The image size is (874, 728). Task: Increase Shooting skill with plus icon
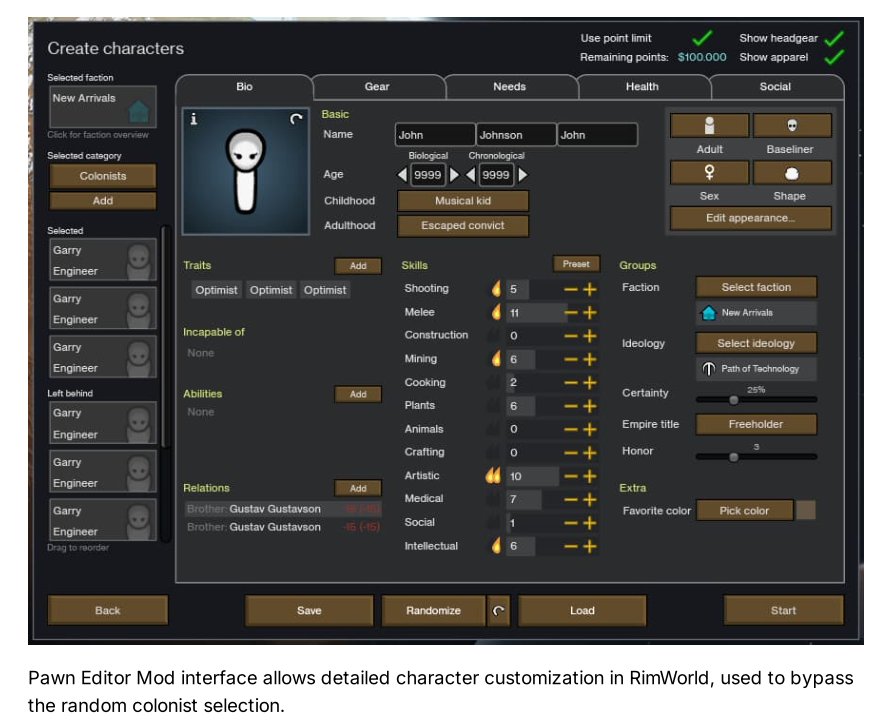click(x=590, y=289)
